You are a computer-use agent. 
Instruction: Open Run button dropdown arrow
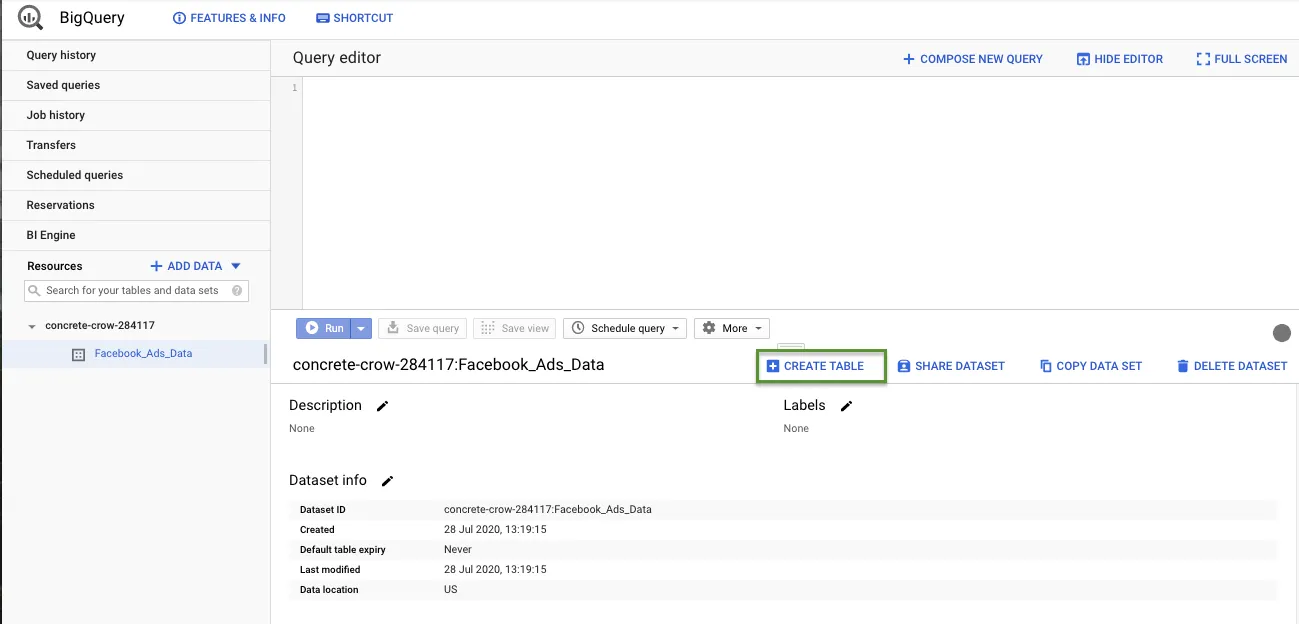coord(361,328)
